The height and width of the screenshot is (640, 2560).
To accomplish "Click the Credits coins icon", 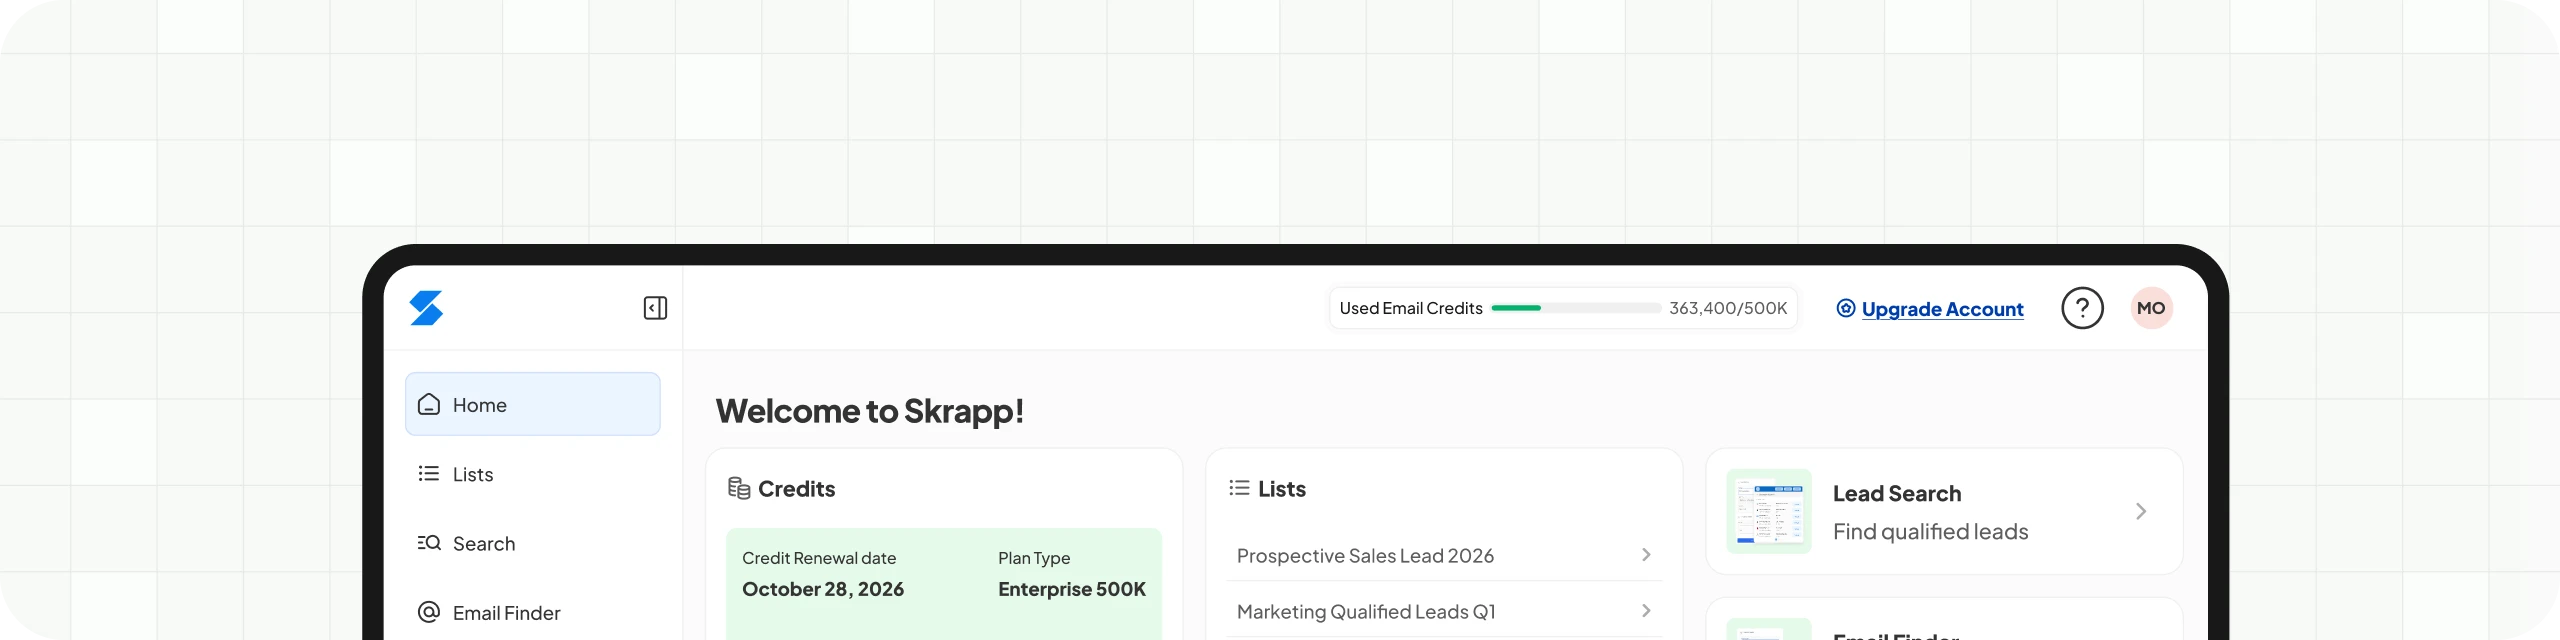I will click(739, 488).
